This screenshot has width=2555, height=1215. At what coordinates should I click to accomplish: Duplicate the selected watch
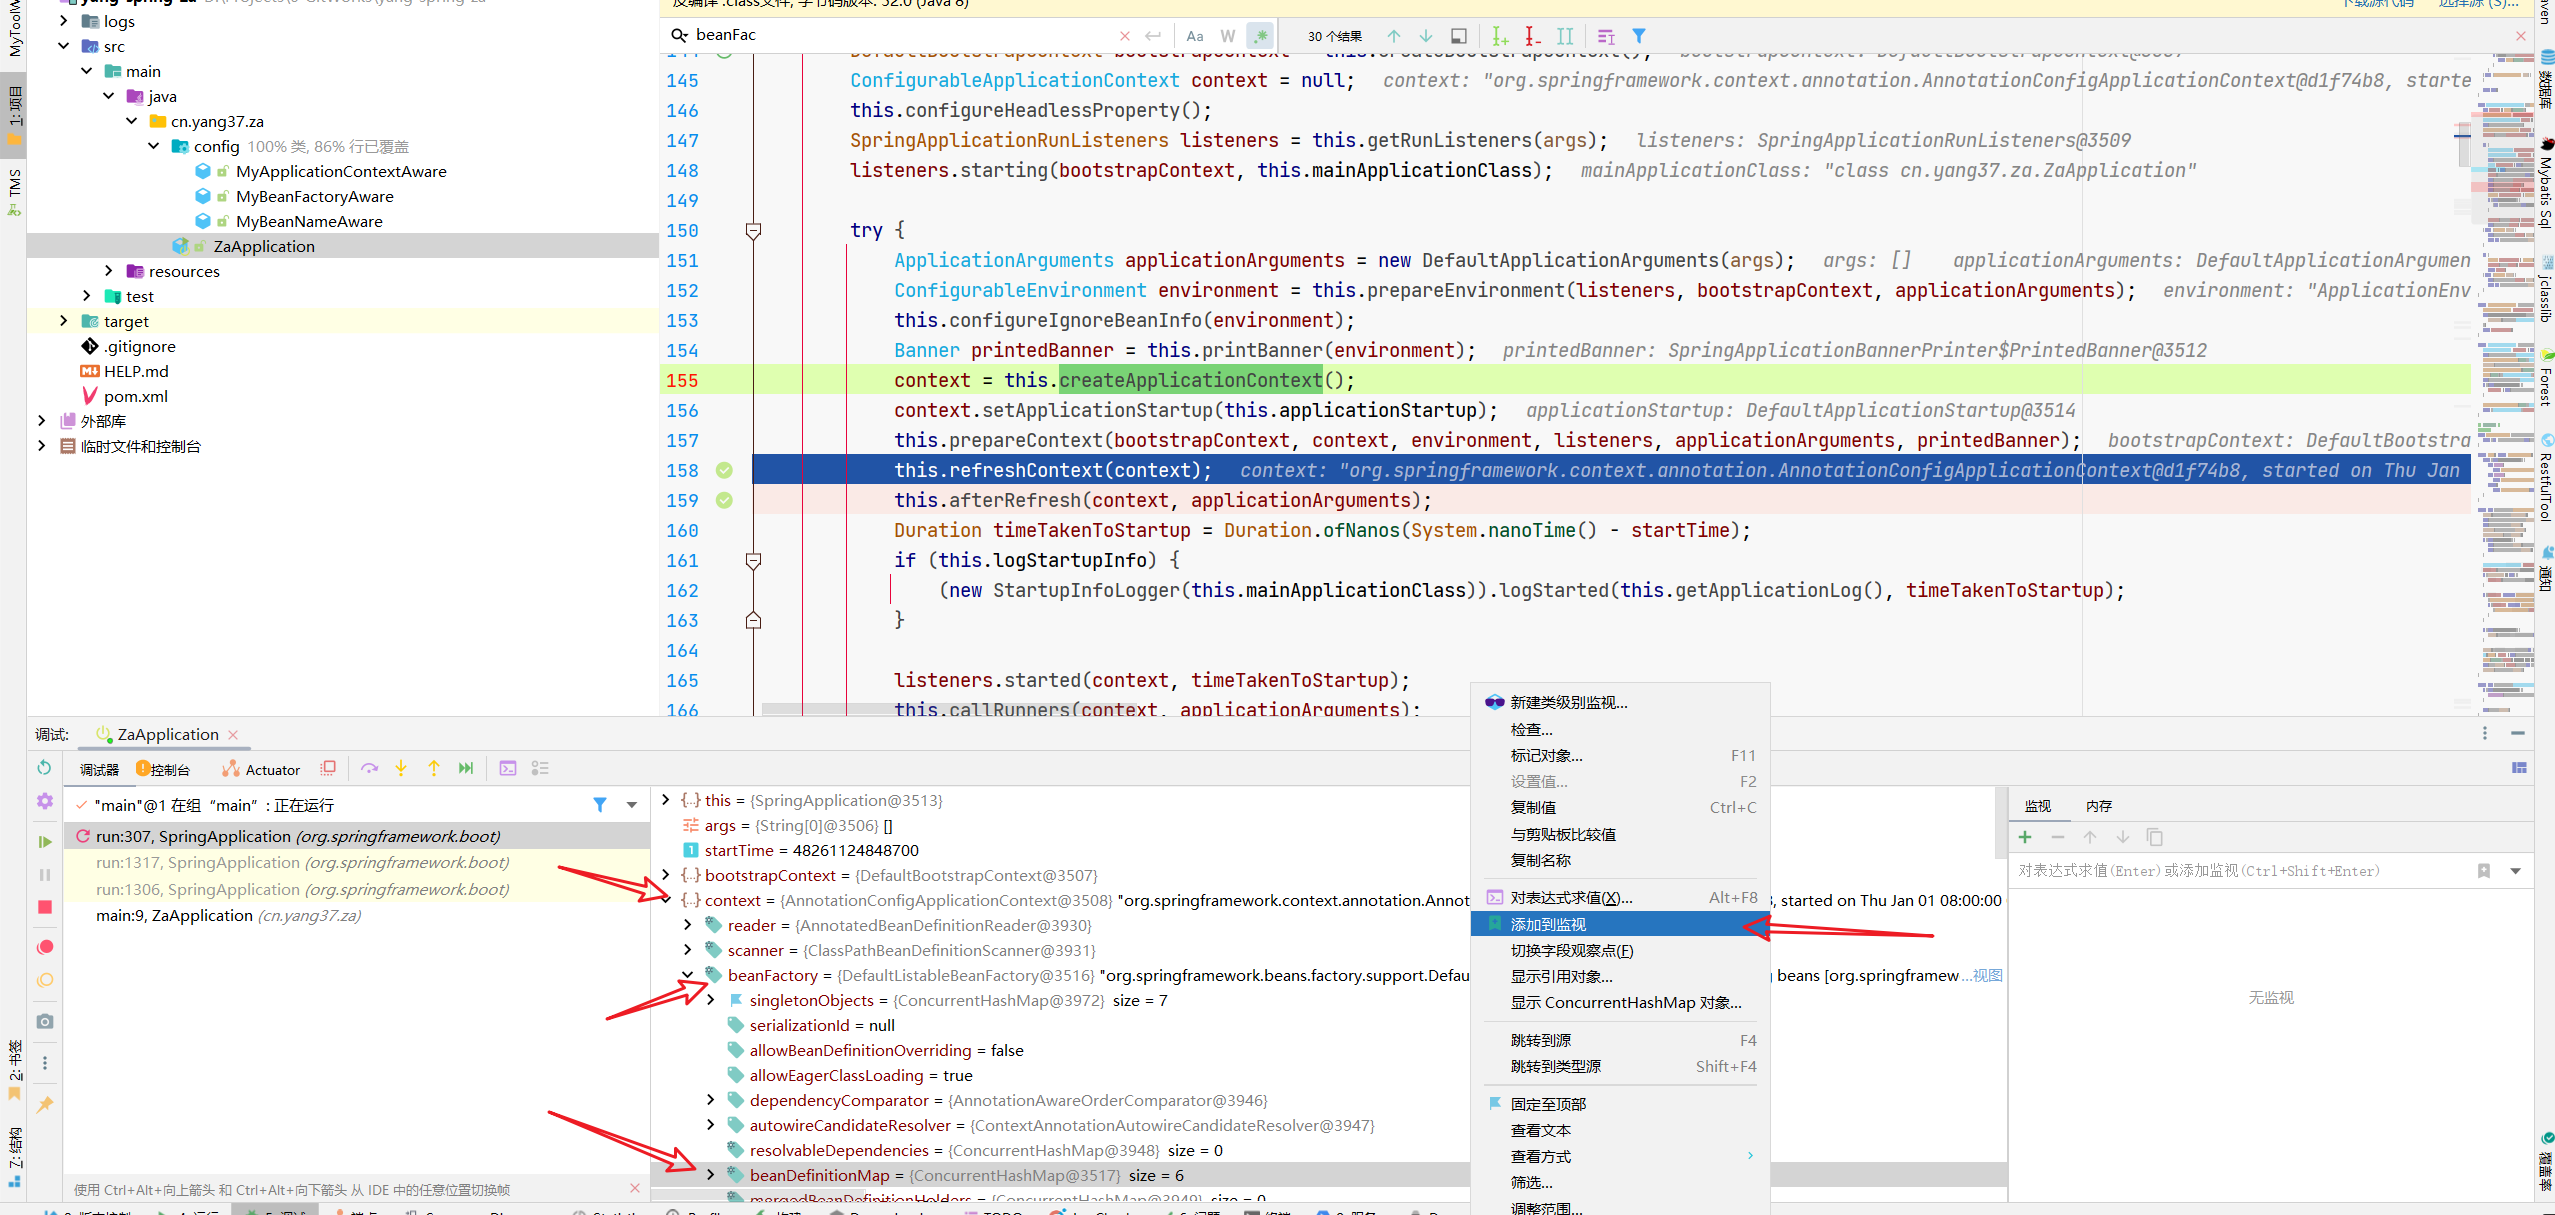click(x=2154, y=837)
